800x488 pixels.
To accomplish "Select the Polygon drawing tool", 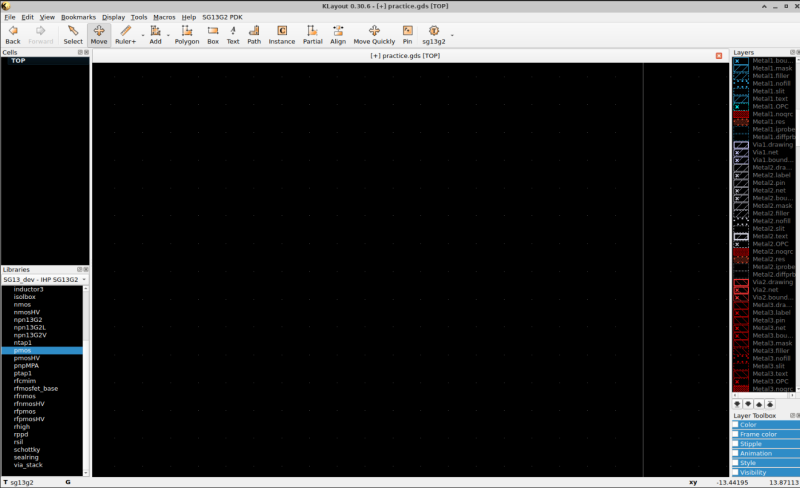I will (x=187, y=35).
